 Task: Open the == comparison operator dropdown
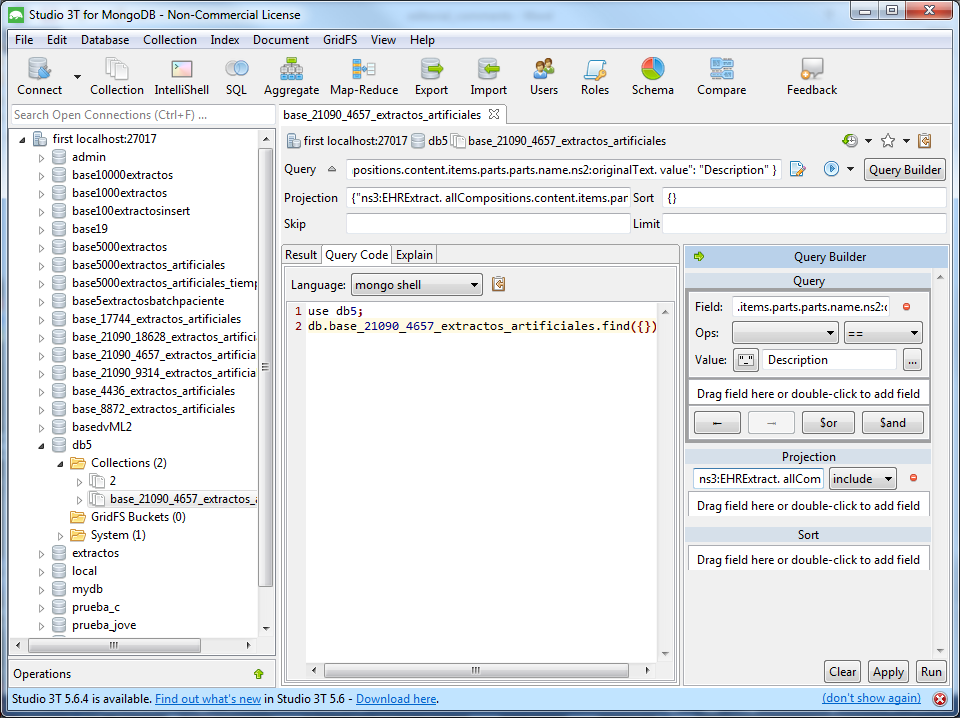pyautogui.click(x=882, y=333)
